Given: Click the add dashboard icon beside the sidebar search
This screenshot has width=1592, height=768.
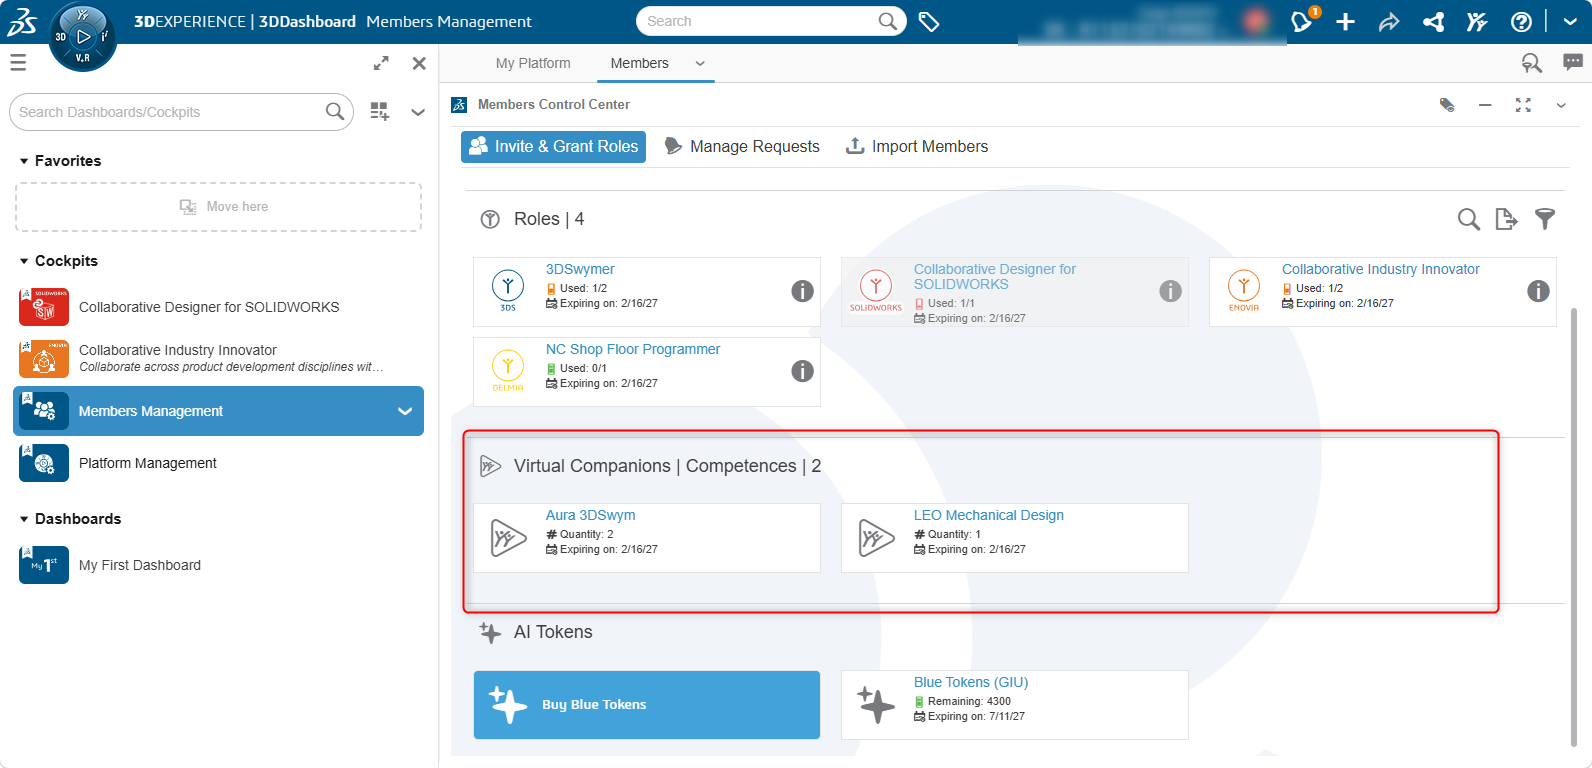Looking at the screenshot, I should [379, 112].
